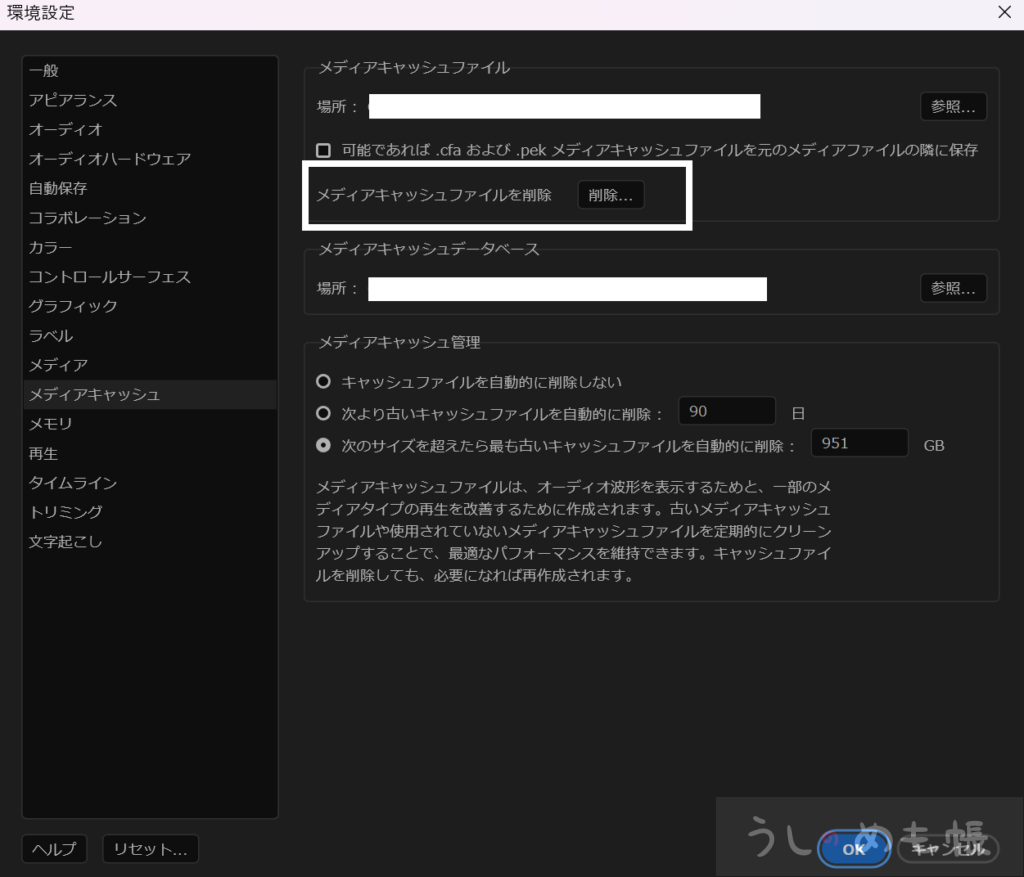
Task: Open the 一般 preferences category
Action: (44, 71)
